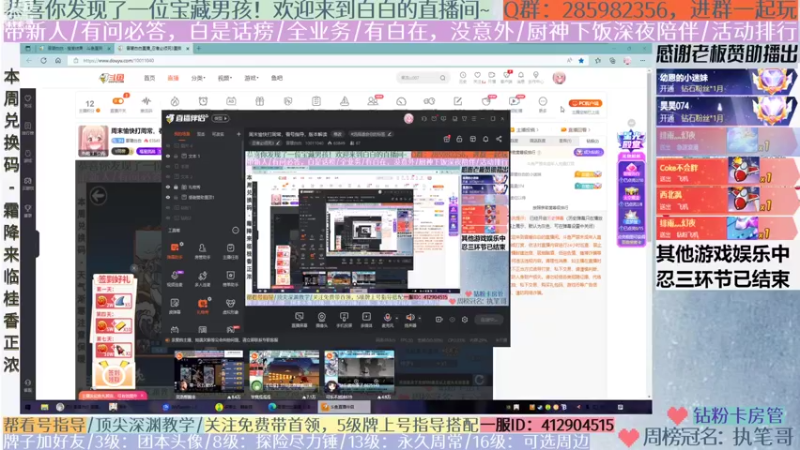The height and width of the screenshot is (450, 800).
Task: Open the bear-face virtual avatar tool
Action: tap(231, 306)
